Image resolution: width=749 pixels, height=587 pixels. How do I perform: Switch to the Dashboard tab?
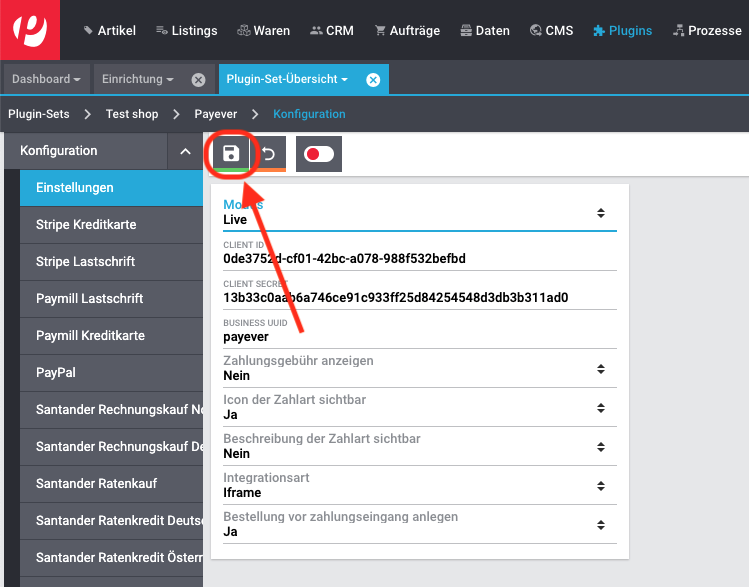46,79
